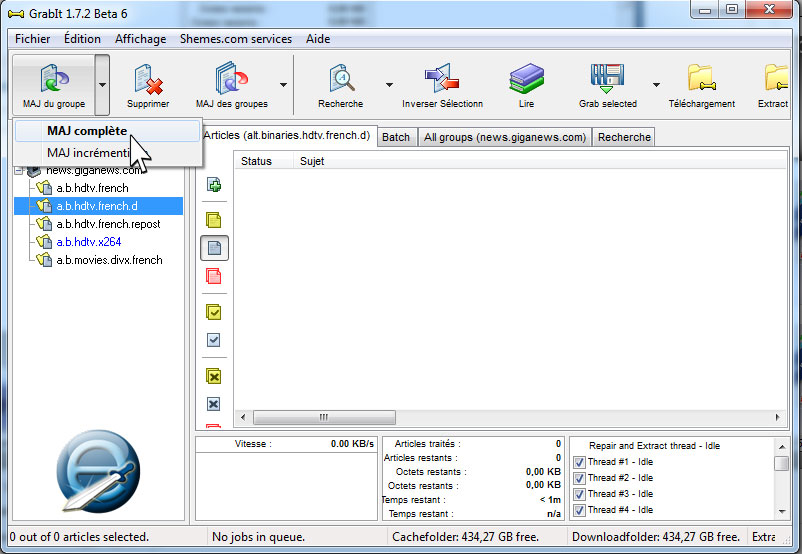Open the Téléchargement folder icon
This screenshot has height=554, width=802.
tap(701, 78)
